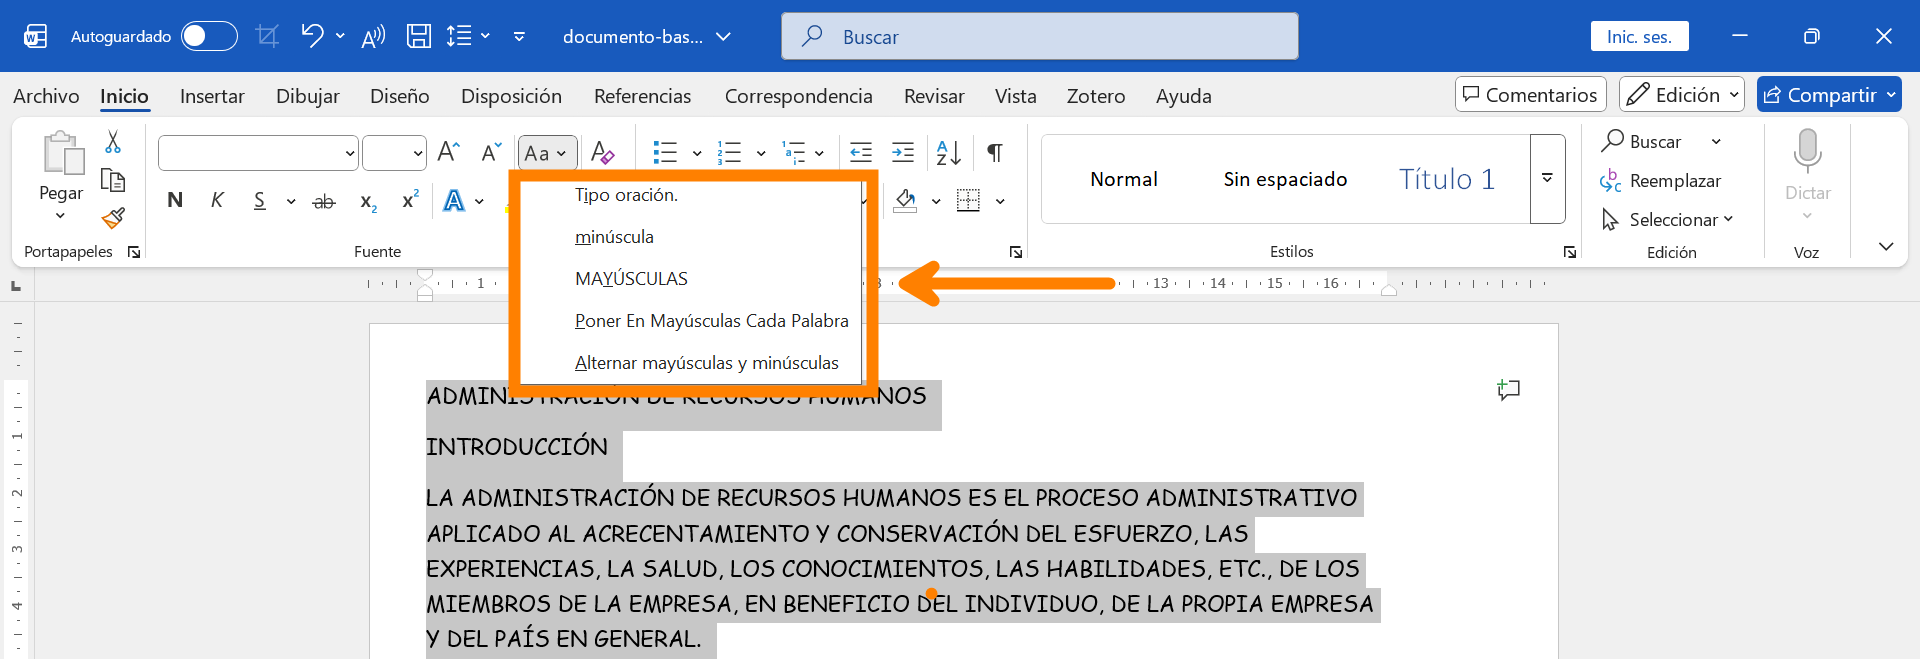Screen dimensions: 1920x659
Task: Open the Correspondencia tab
Action: coord(798,96)
